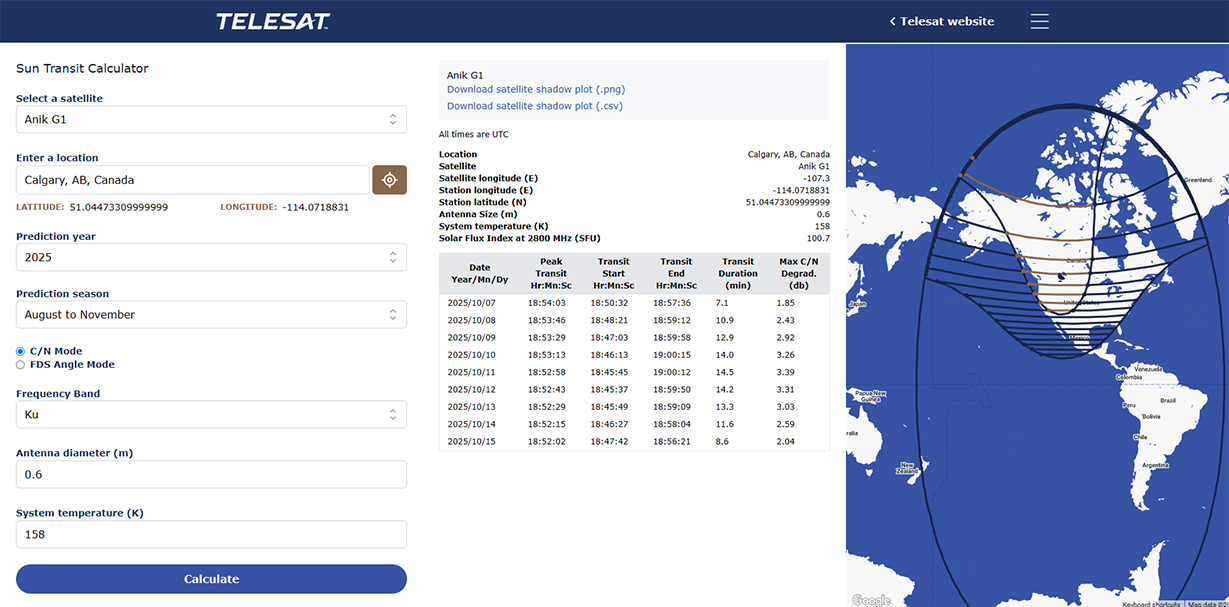Click the LONGITUDE value -114.0718831
Image resolution: width=1229 pixels, height=607 pixels.
(x=315, y=207)
